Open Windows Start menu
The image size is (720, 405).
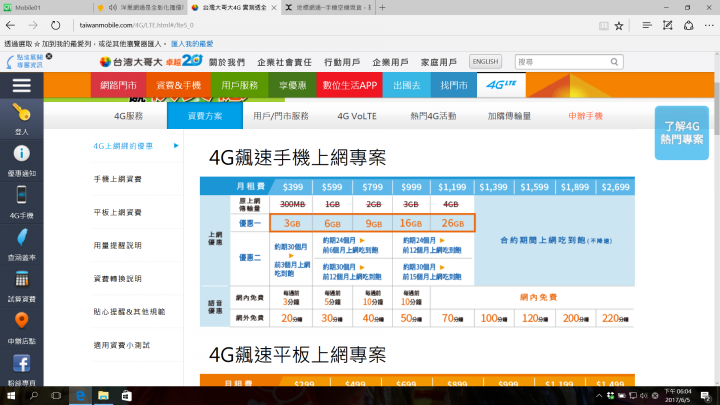(11, 395)
